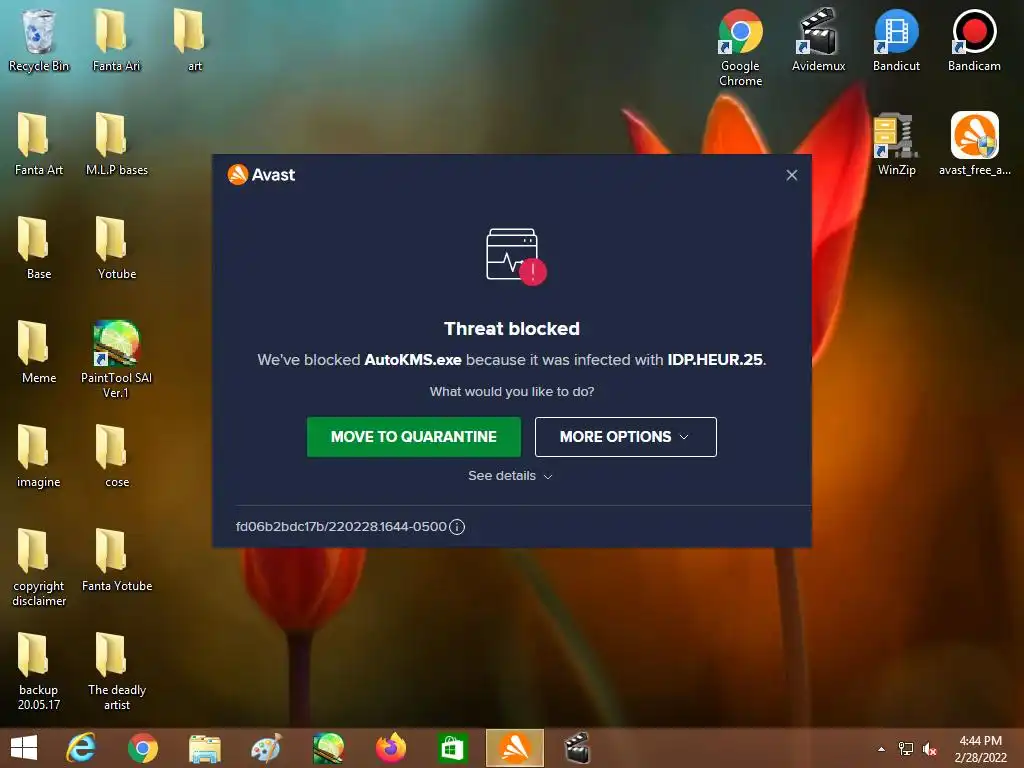Select the imagine folder

[39, 456]
